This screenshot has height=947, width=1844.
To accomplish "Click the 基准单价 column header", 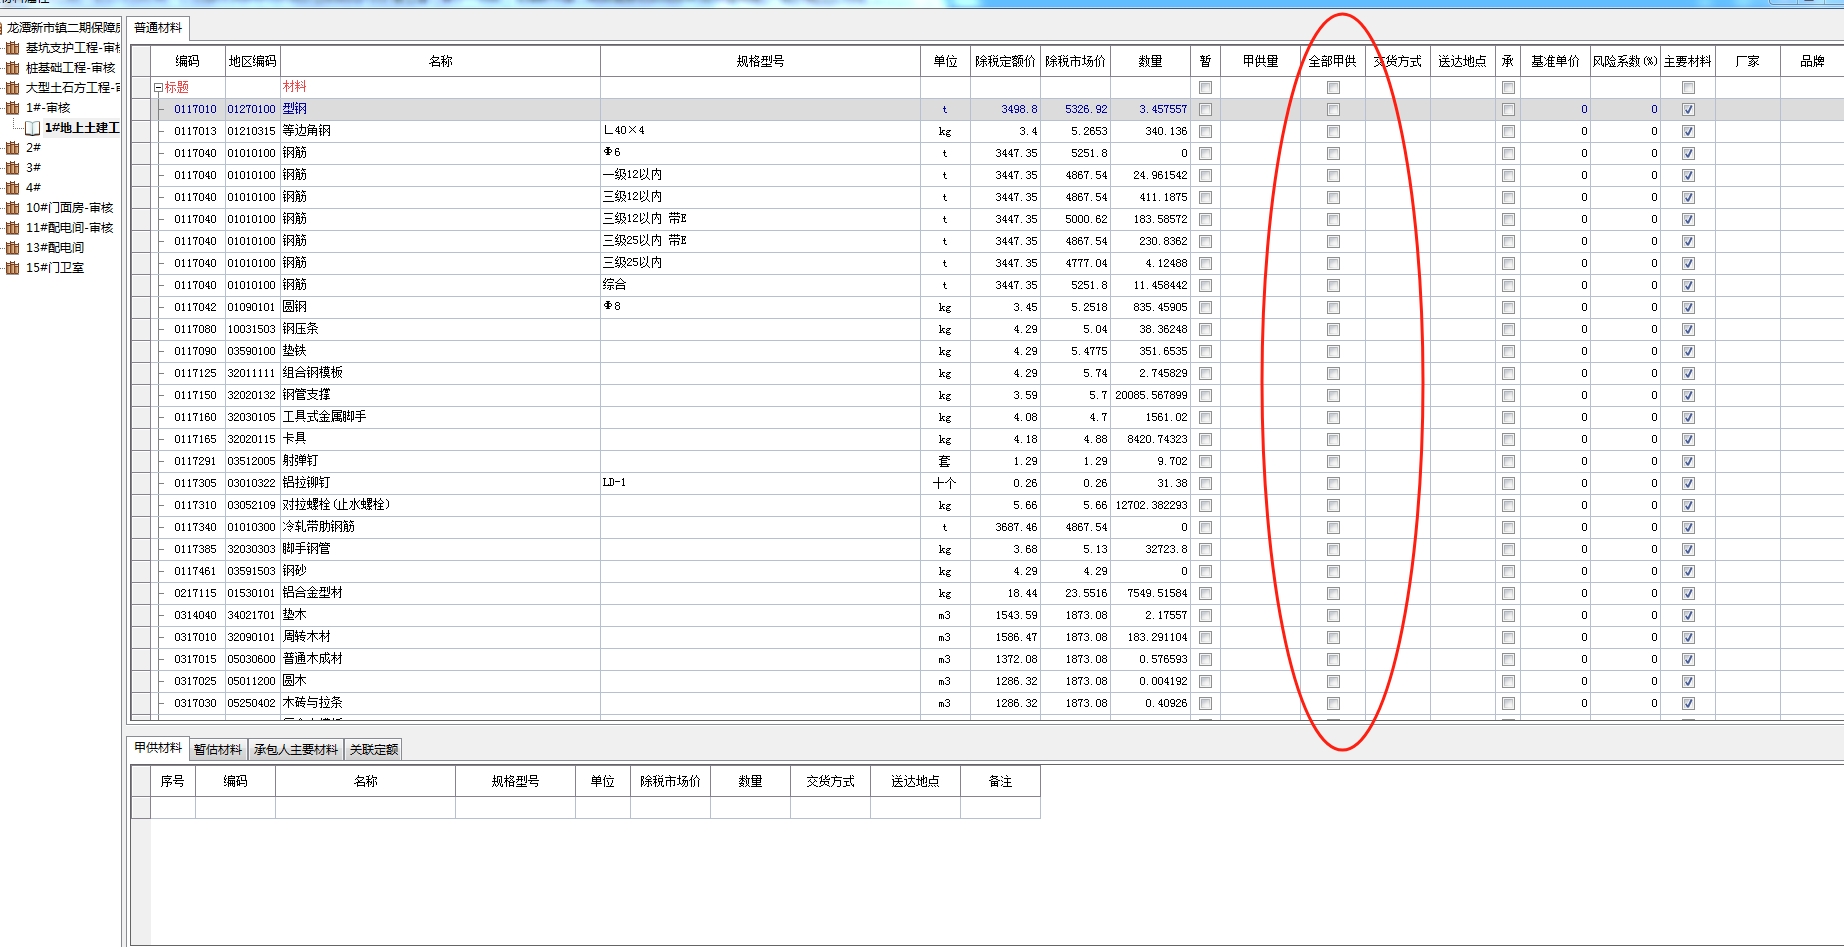I will pyautogui.click(x=1555, y=61).
